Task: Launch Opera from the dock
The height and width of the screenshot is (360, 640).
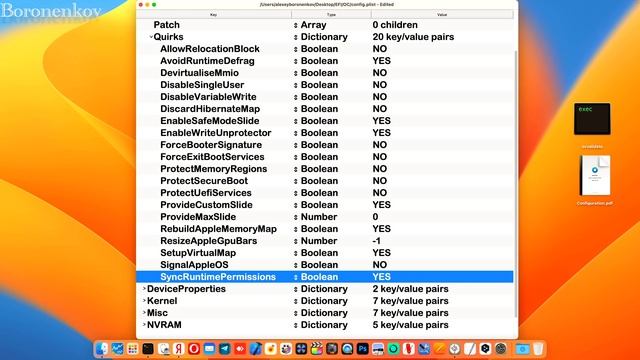Action: click(194, 349)
